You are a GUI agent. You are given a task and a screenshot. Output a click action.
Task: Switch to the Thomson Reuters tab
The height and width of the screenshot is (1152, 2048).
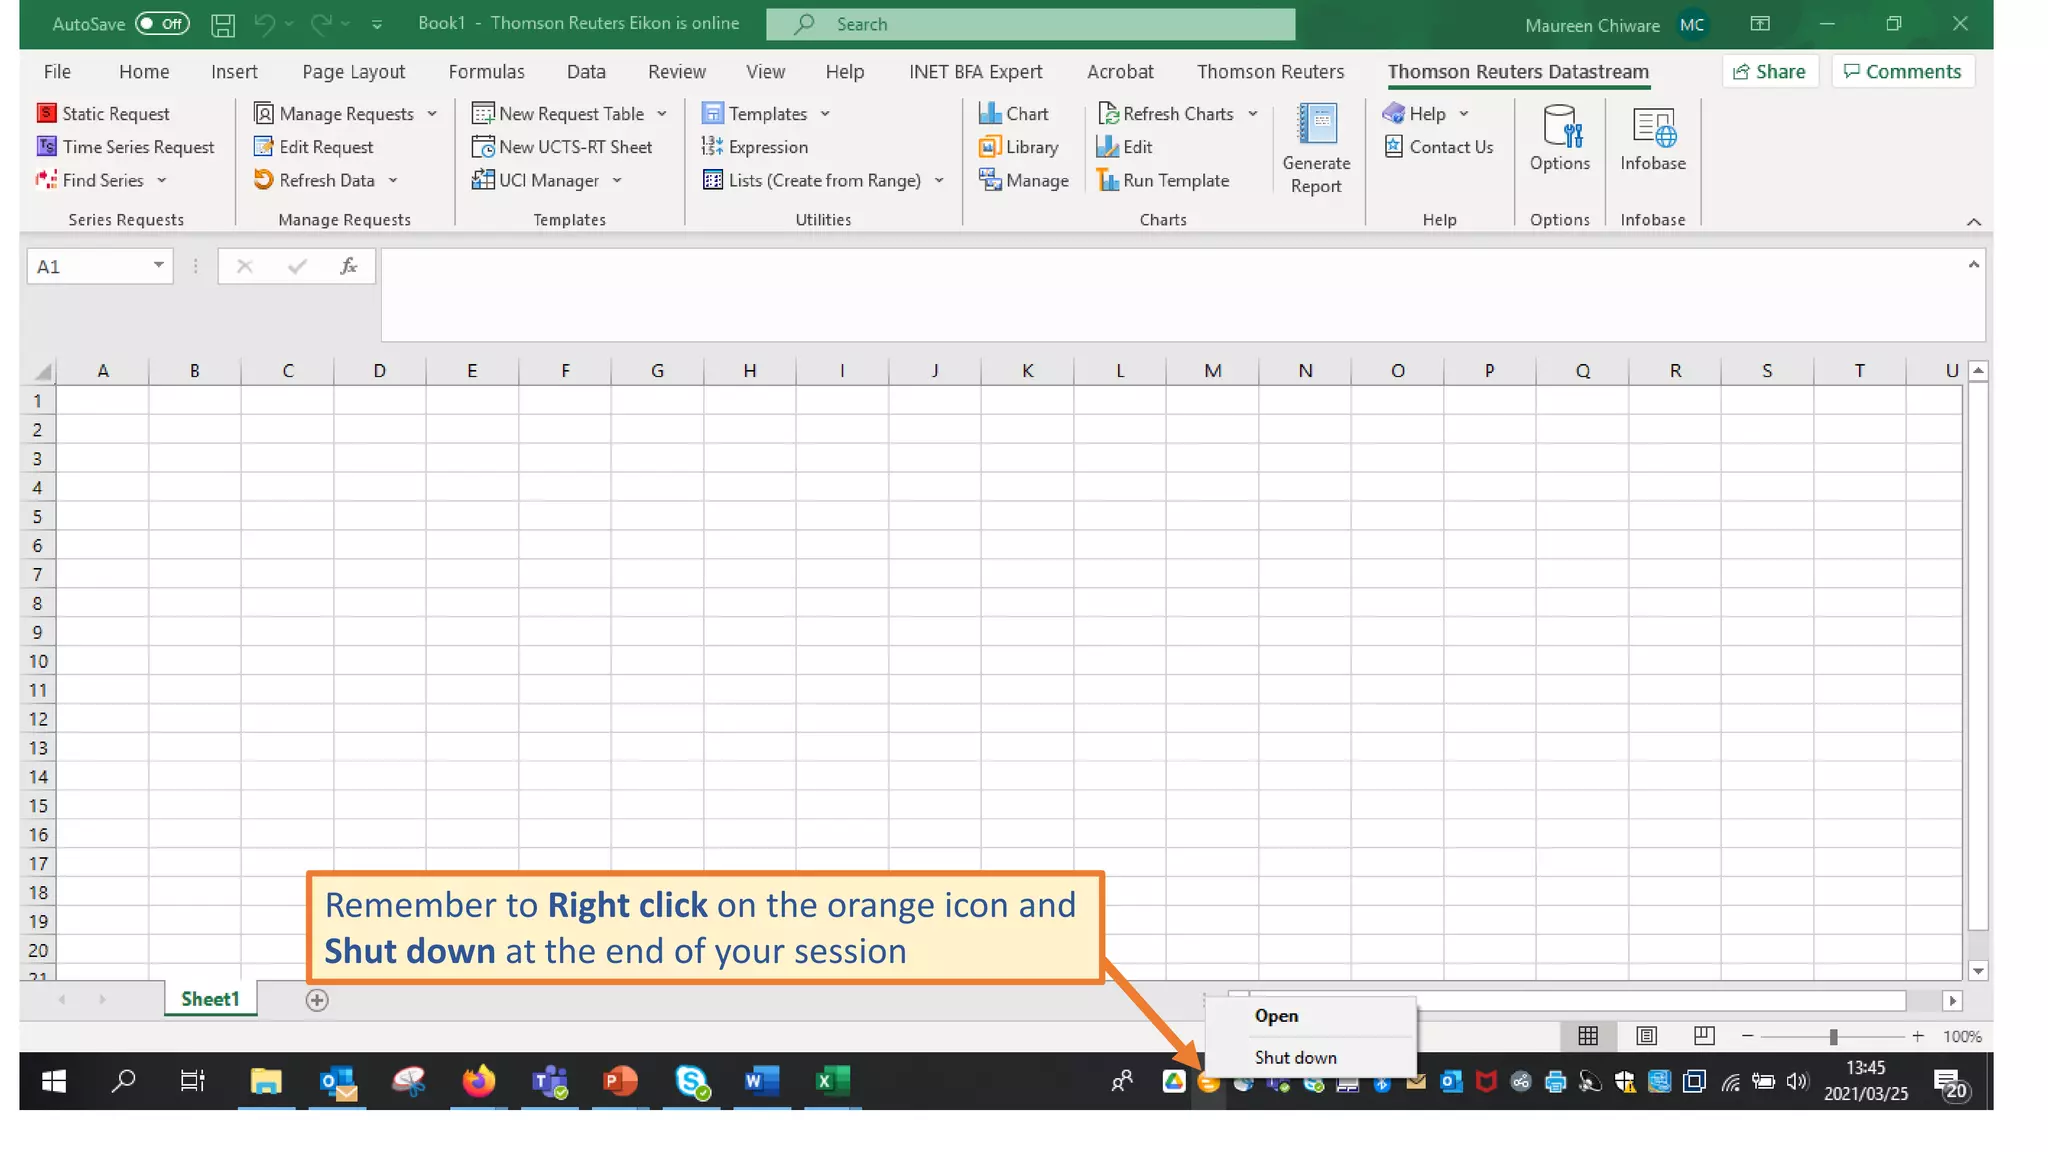[x=1270, y=72]
